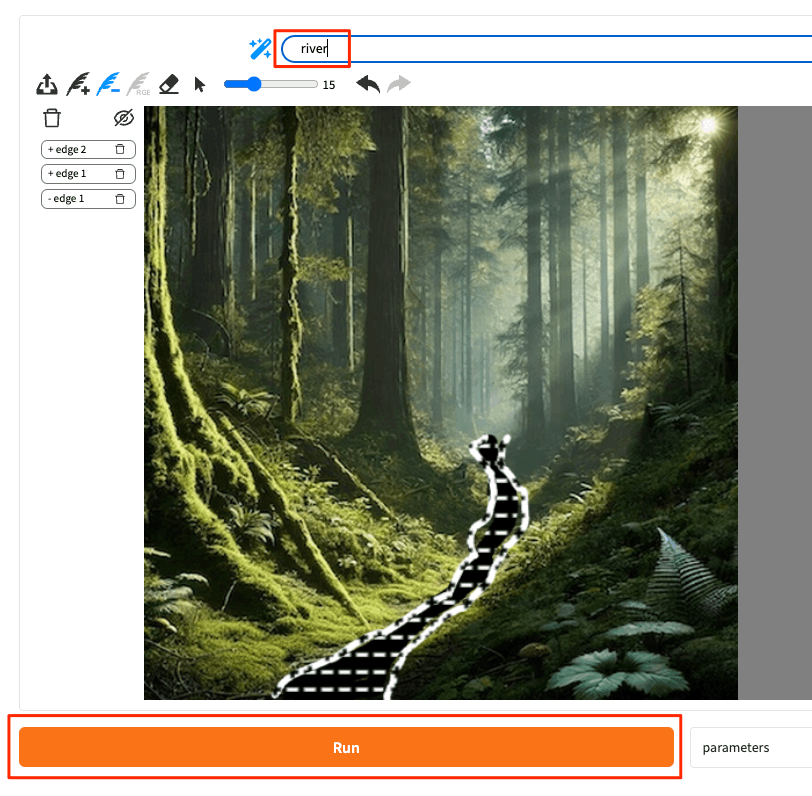Viewport: 812px width, 796px height.
Task: Click the forest image canvas
Action: pyautogui.click(x=441, y=403)
